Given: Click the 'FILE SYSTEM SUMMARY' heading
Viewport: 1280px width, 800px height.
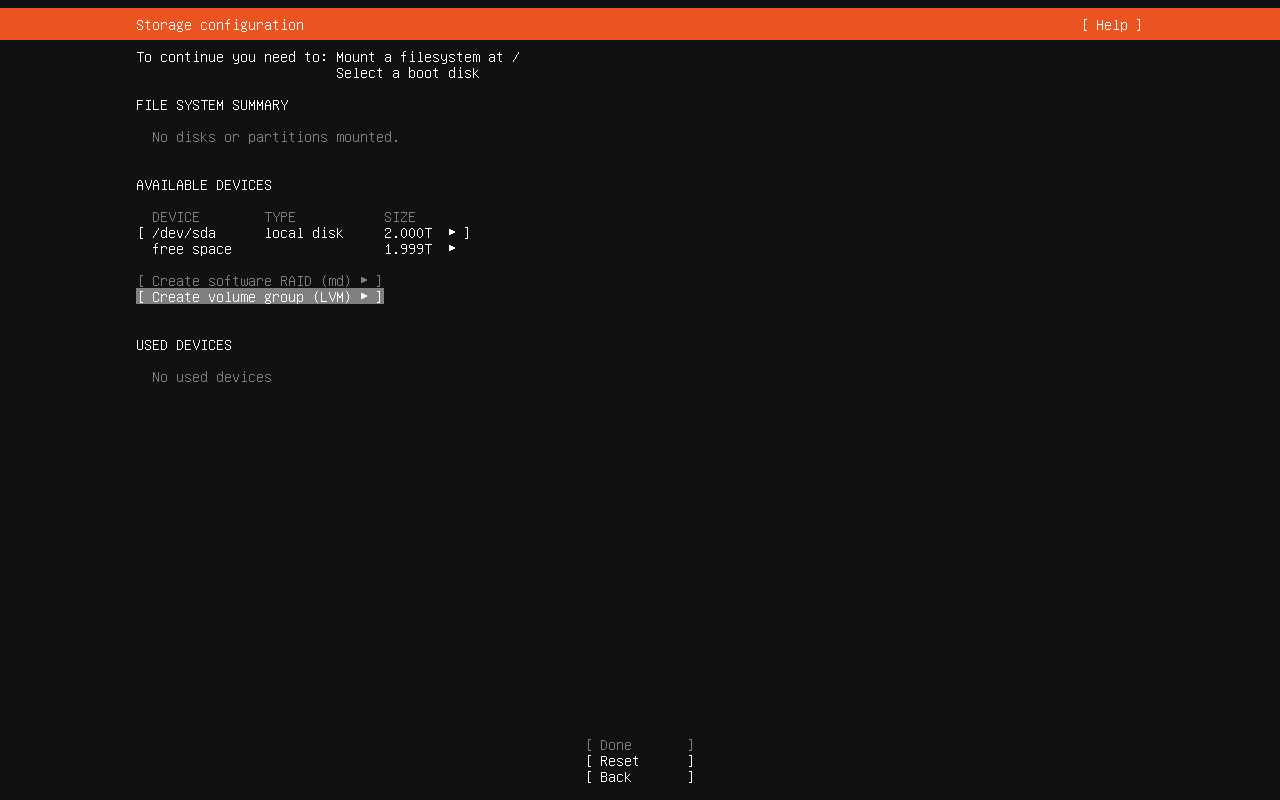Looking at the screenshot, I should point(212,105).
